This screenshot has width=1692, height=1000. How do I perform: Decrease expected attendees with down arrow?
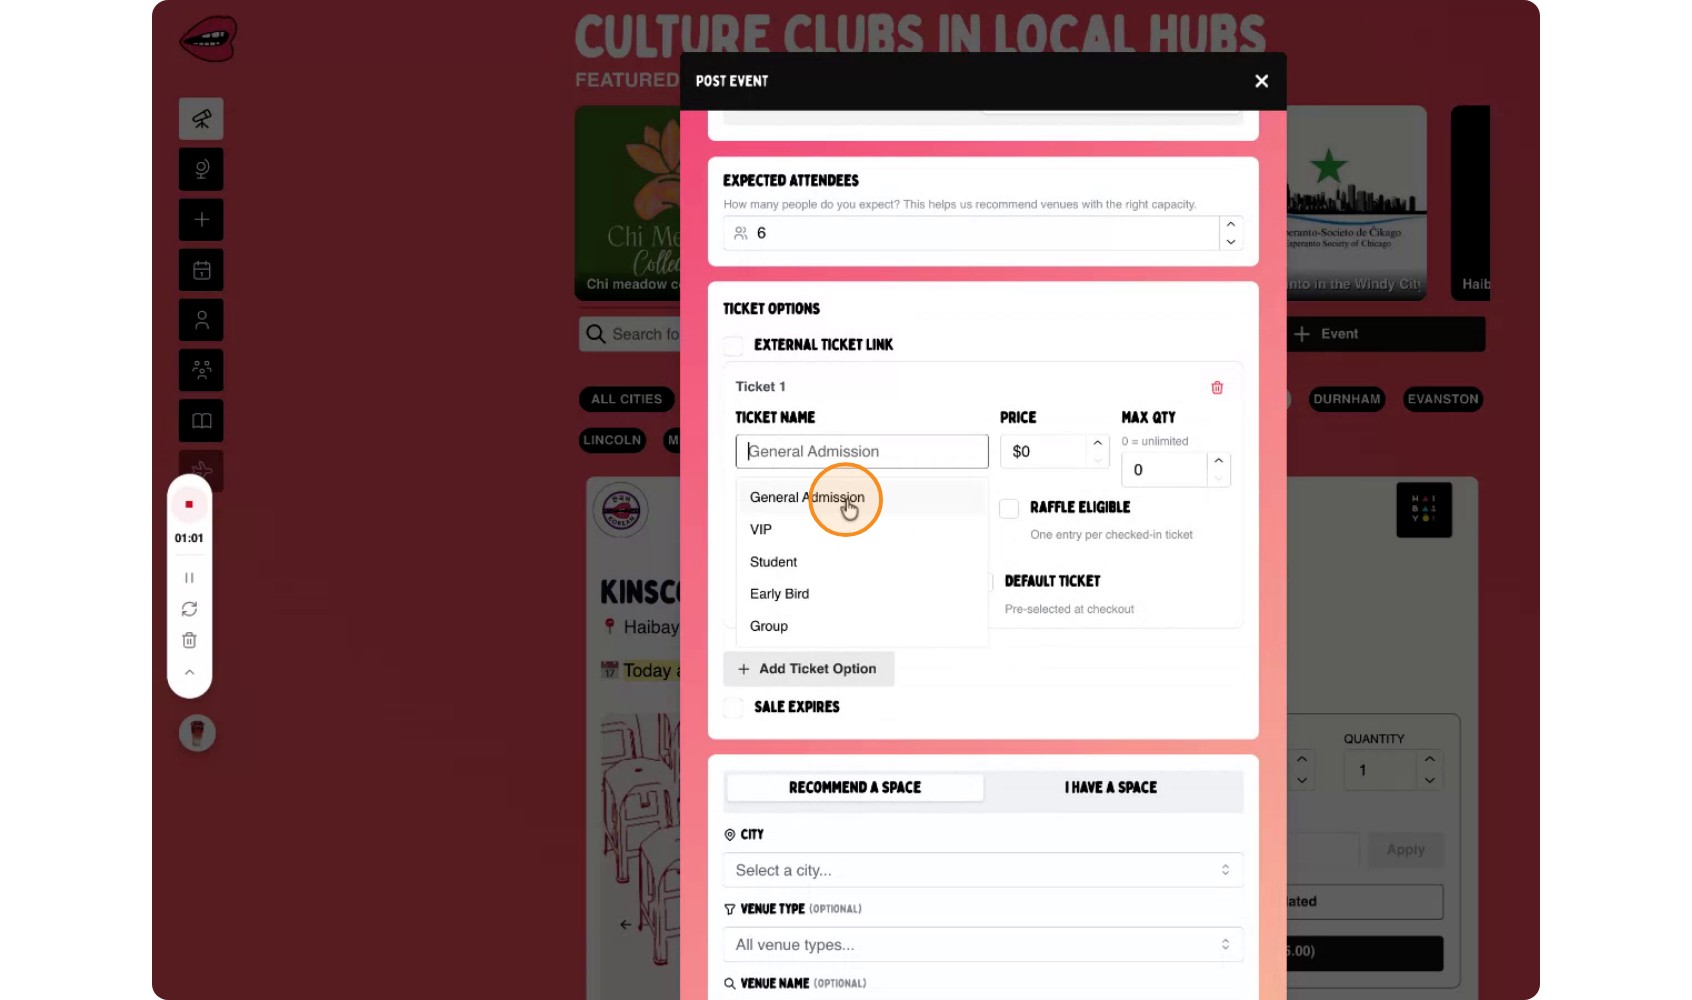click(1231, 242)
